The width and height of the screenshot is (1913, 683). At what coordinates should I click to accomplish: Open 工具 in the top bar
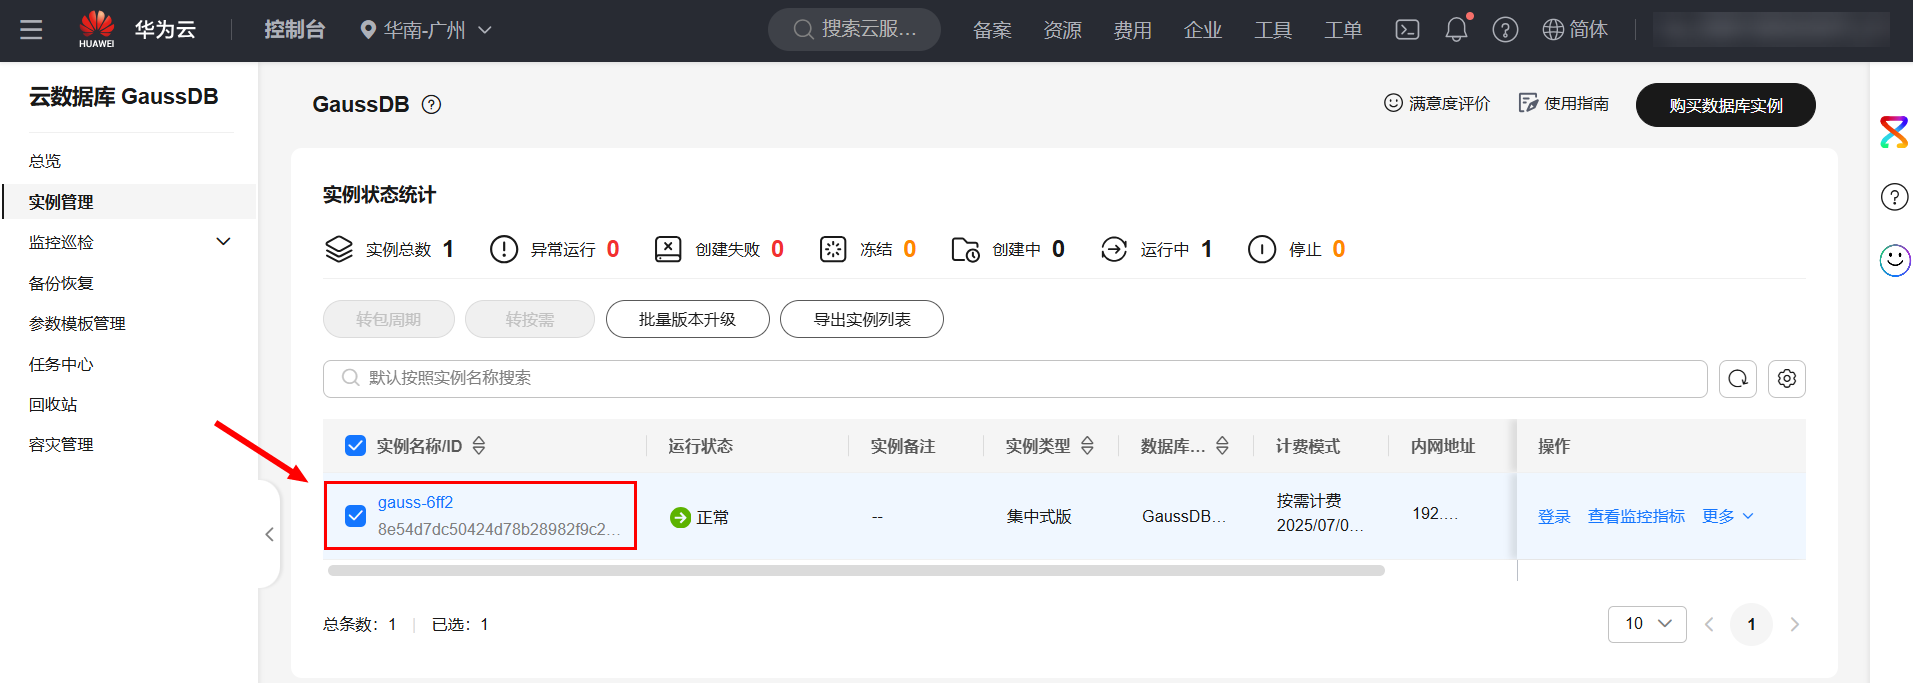click(x=1273, y=30)
